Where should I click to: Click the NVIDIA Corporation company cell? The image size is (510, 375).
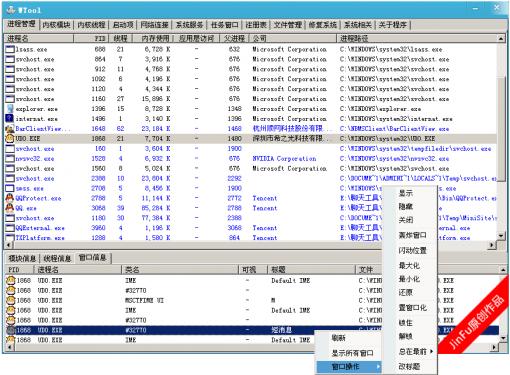pyautogui.click(x=284, y=159)
